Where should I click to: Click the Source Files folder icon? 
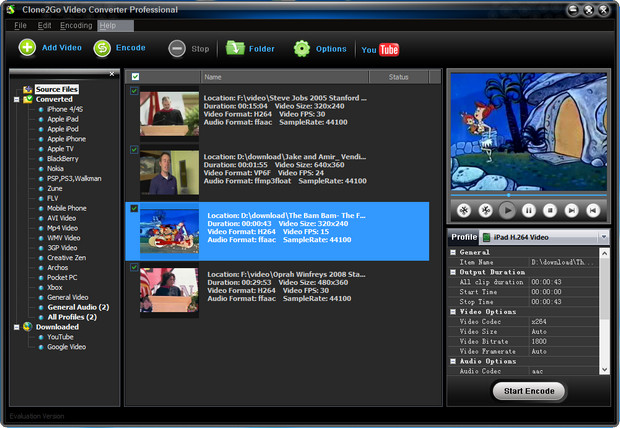point(28,89)
